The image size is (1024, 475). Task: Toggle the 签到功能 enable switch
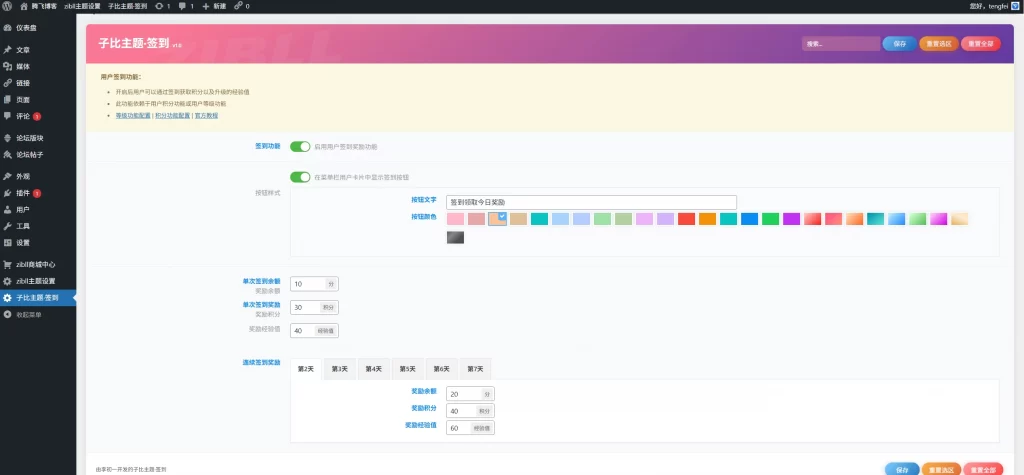300,146
